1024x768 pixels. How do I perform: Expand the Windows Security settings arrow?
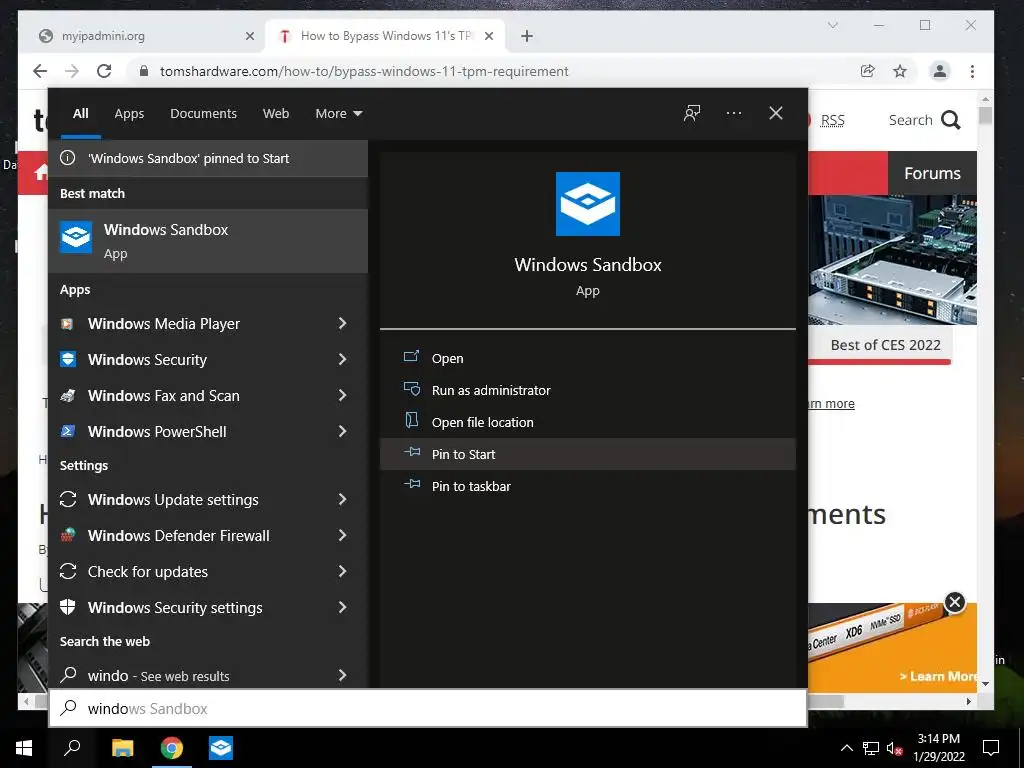click(342, 607)
